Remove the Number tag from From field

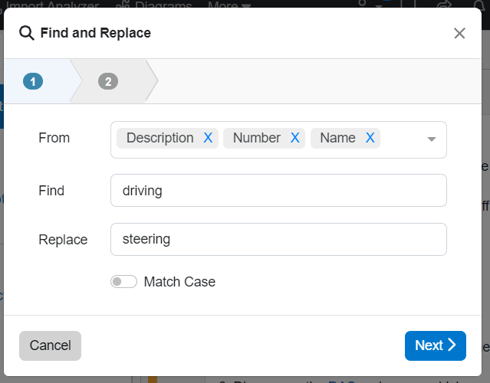pos(295,138)
